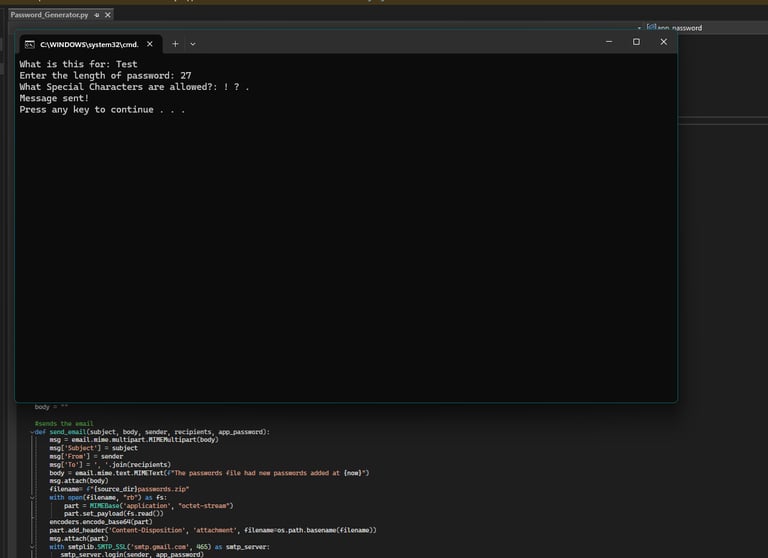This screenshot has width=768, height=558.
Task: Click the MIMEText passwords file message line
Action: (x=209, y=473)
